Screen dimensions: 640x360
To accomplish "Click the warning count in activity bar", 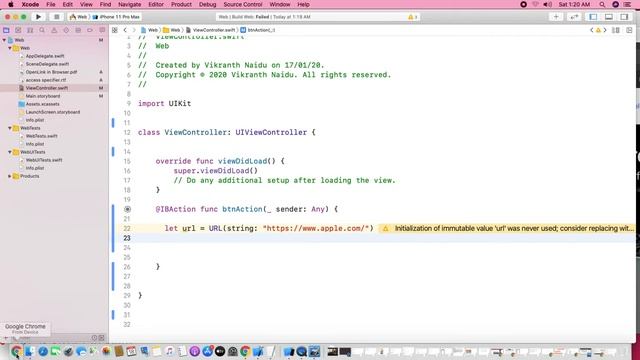I will point(413,17).
